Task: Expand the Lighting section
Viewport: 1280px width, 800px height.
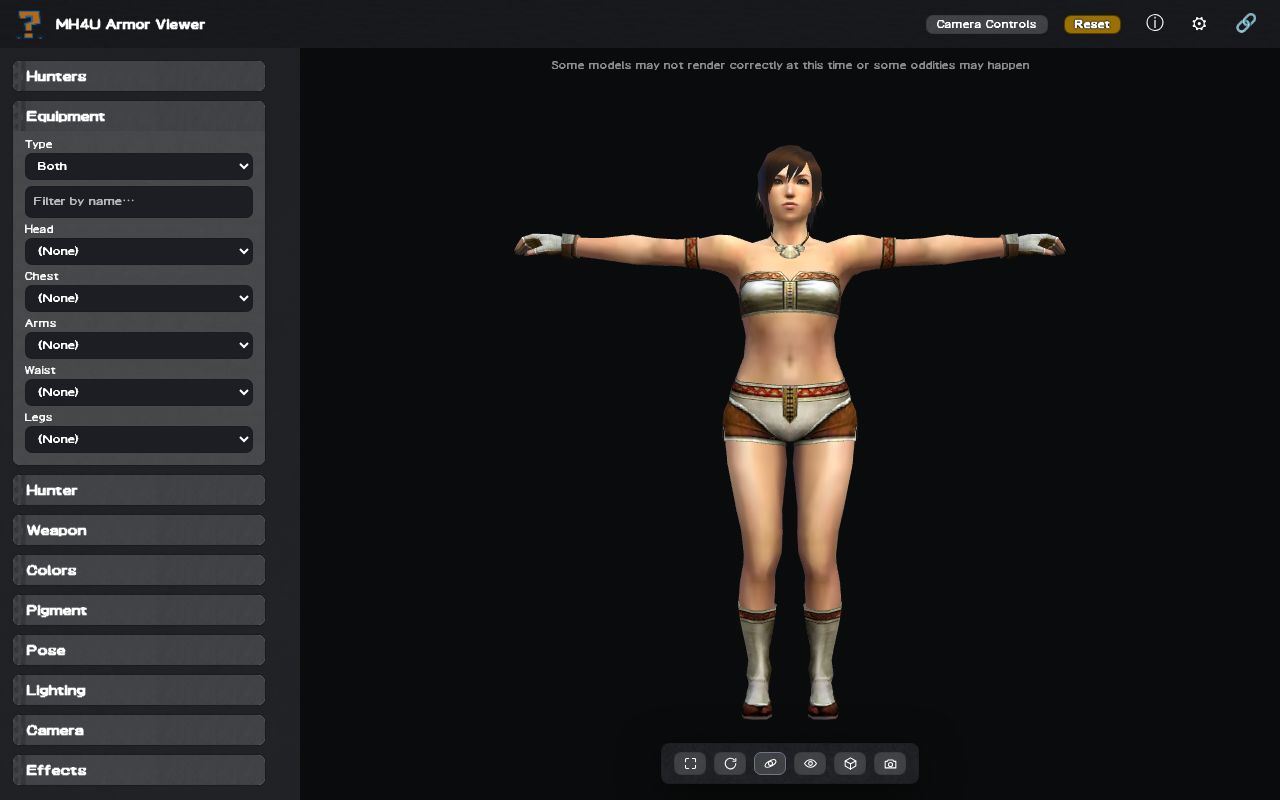Action: 139,690
